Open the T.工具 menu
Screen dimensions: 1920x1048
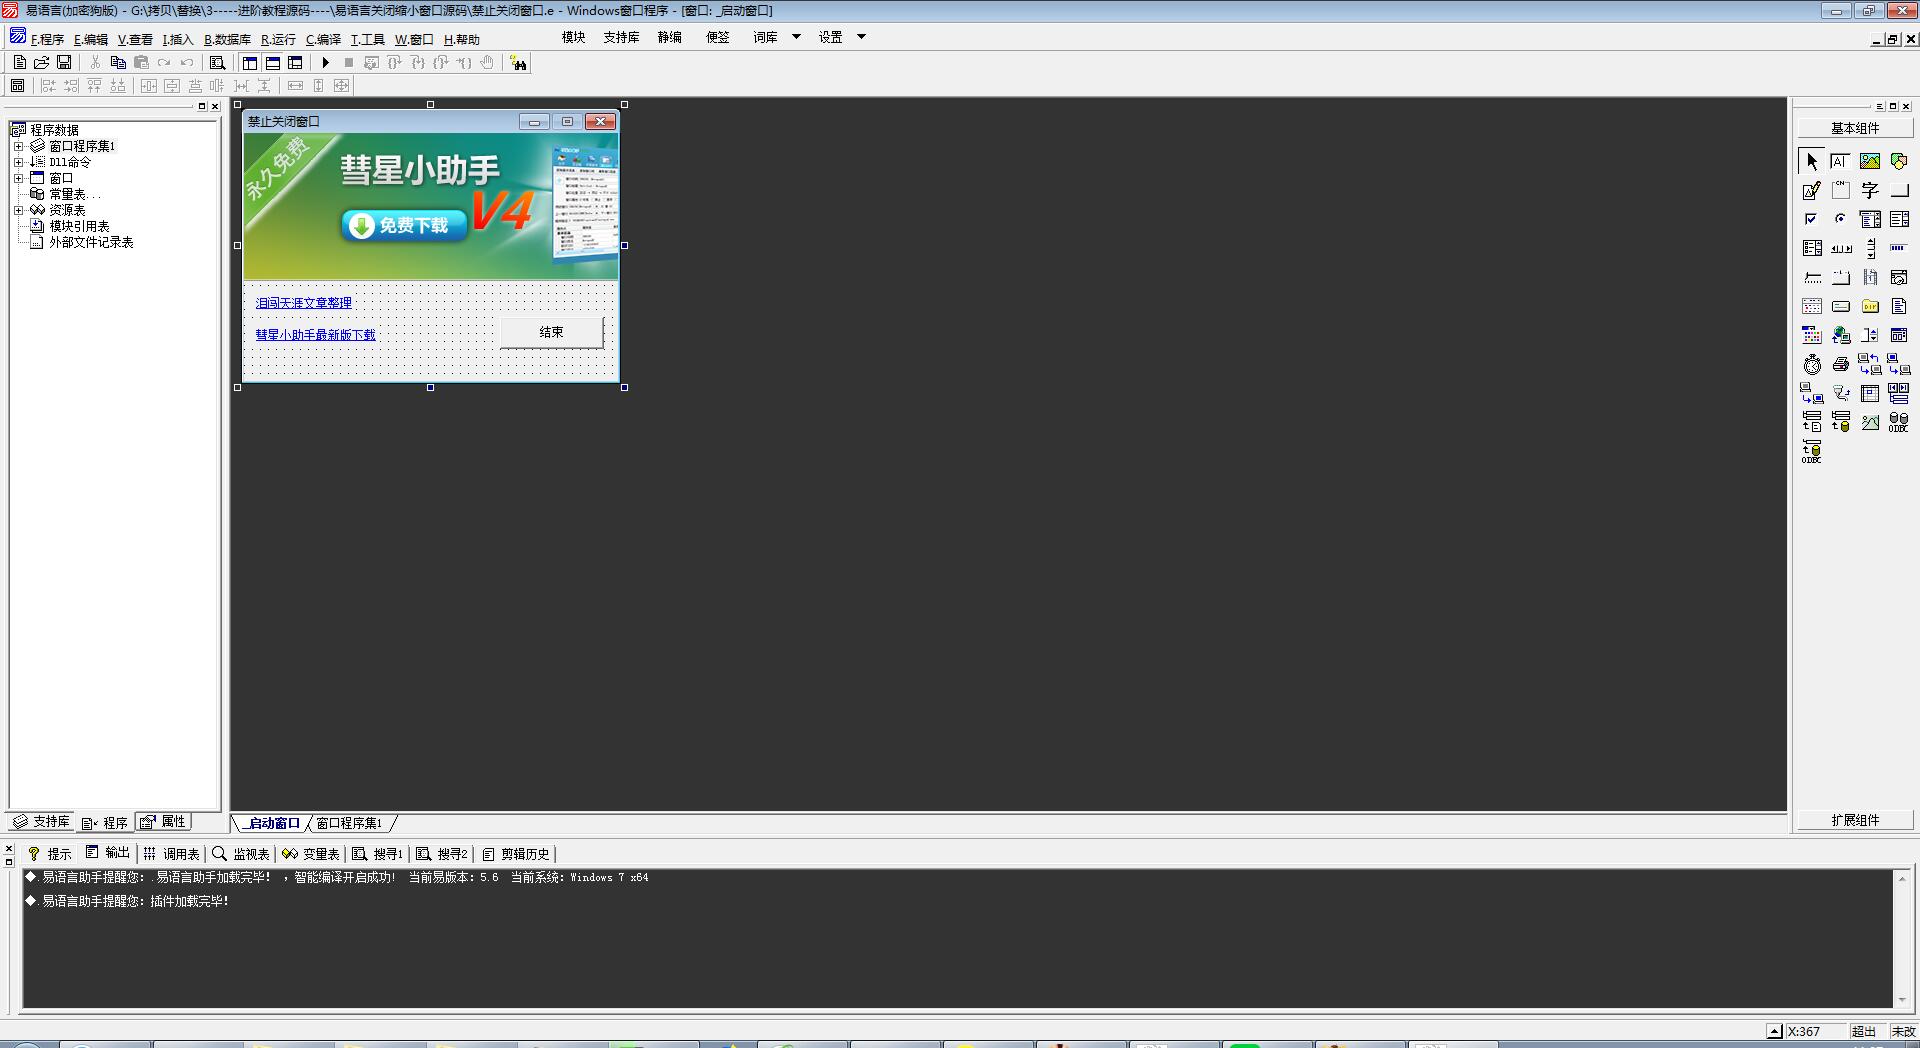click(x=367, y=39)
